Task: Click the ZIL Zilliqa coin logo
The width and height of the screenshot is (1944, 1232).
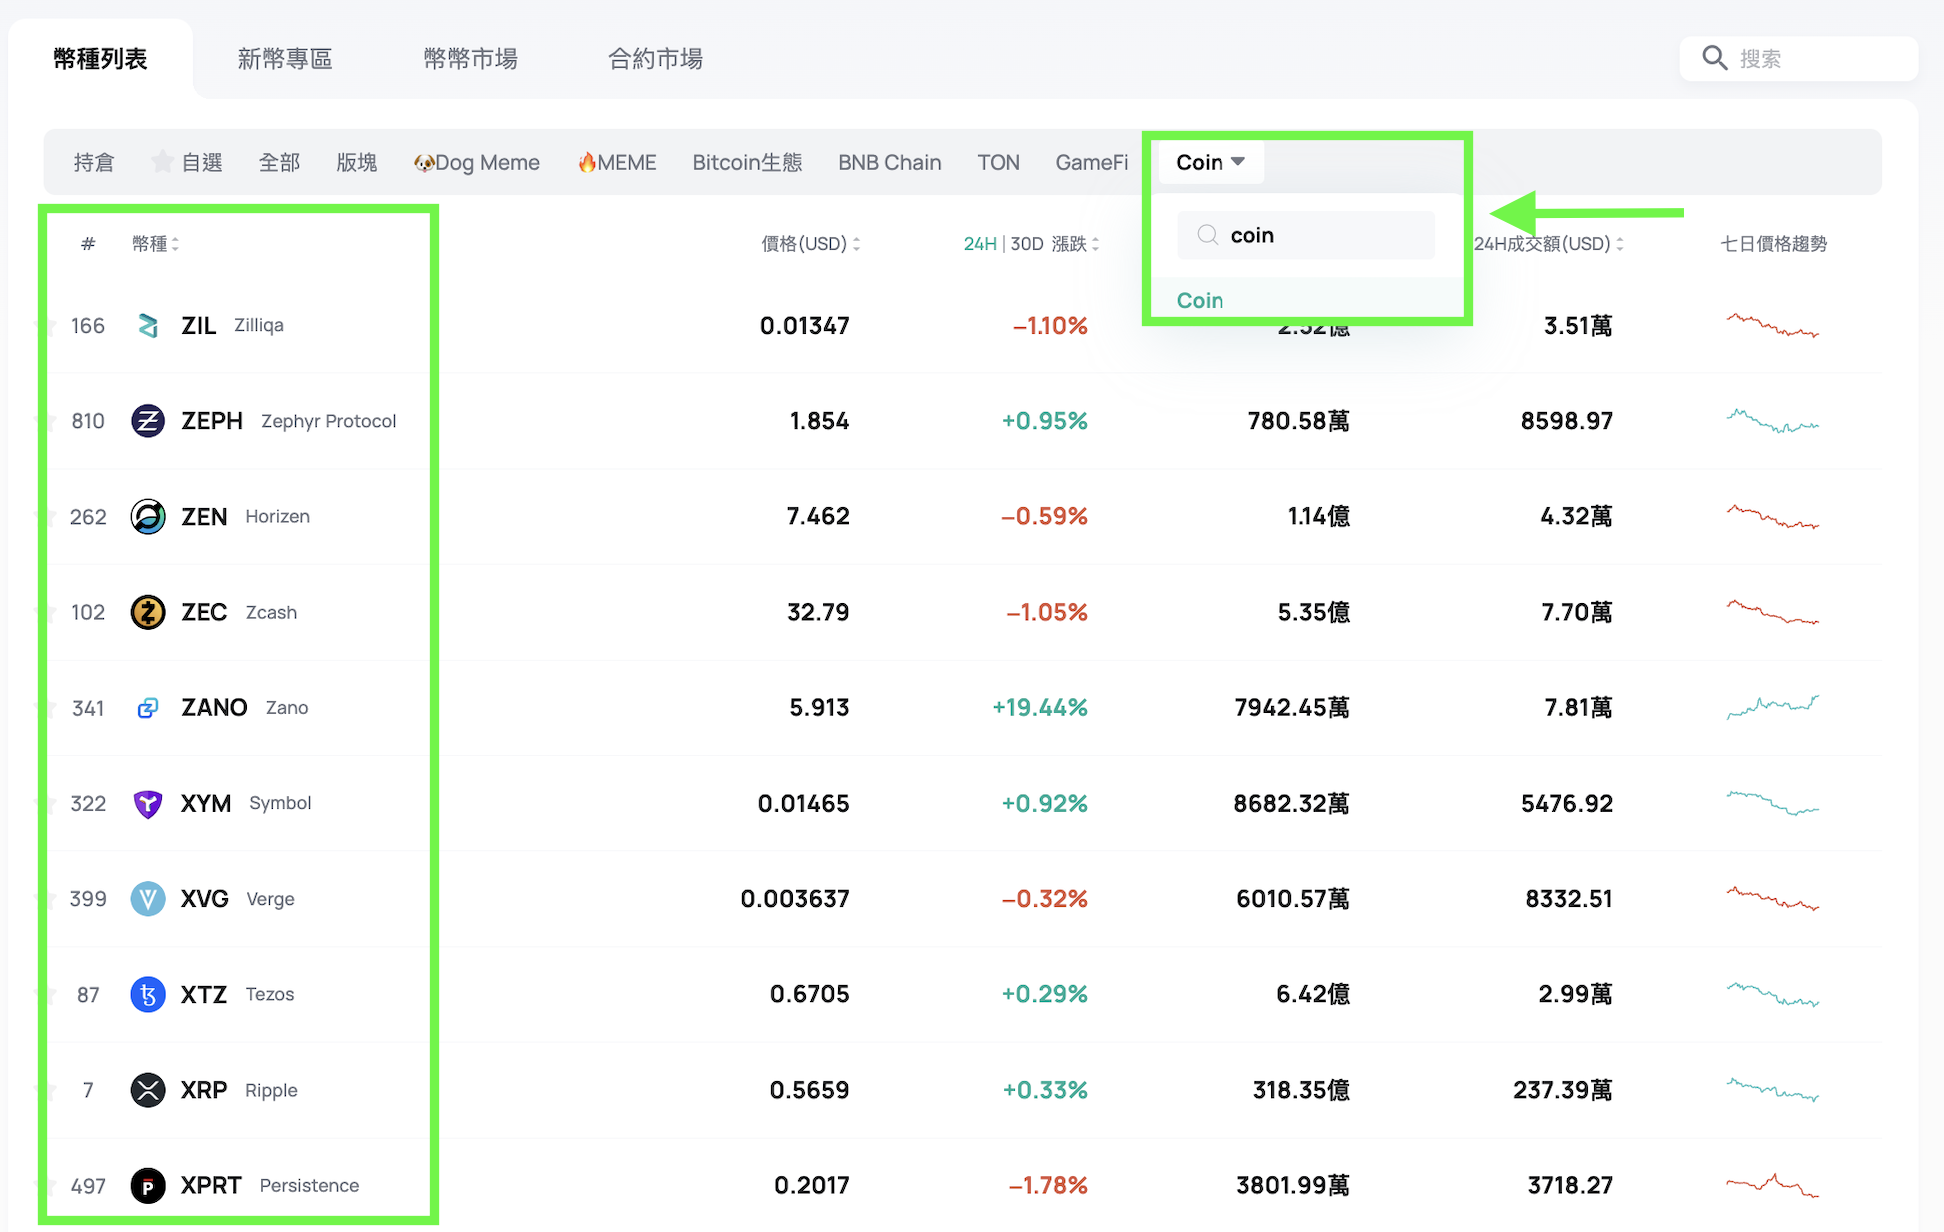Action: 148,325
